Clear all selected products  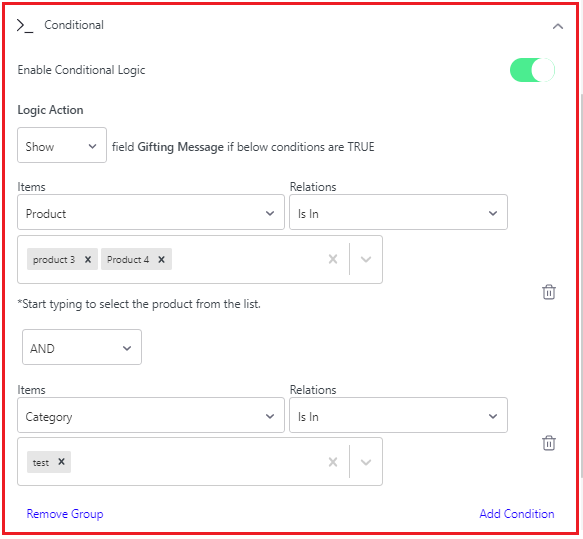pyautogui.click(x=333, y=259)
